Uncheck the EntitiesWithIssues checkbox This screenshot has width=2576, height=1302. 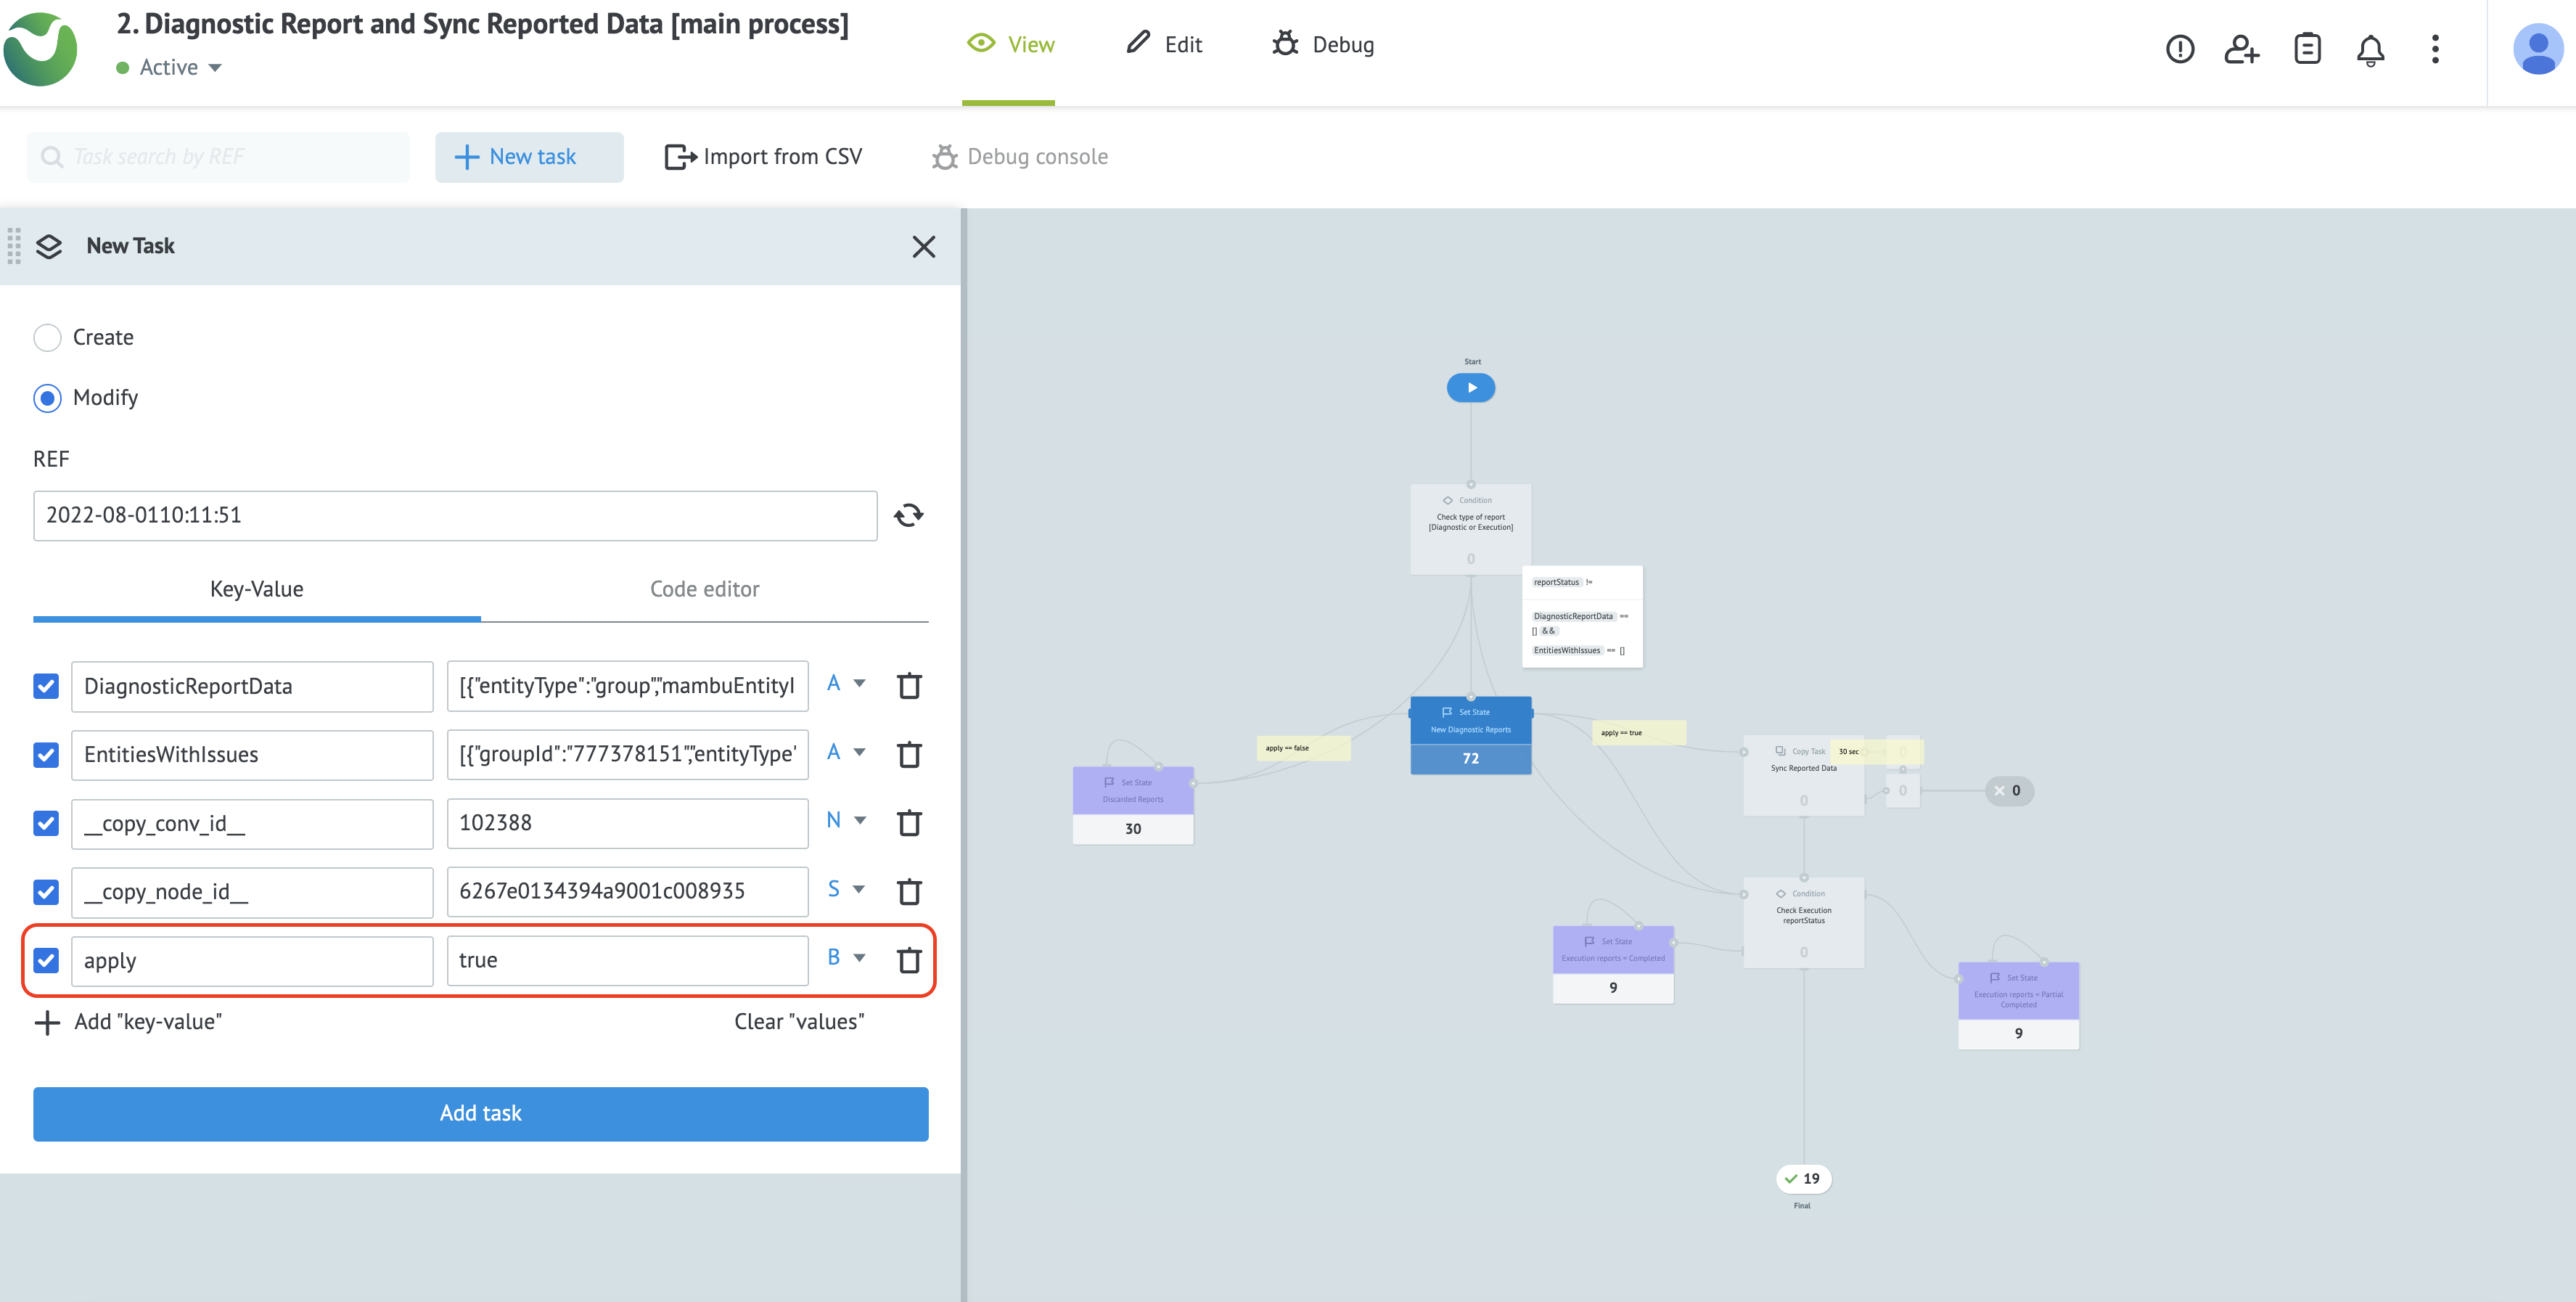coord(46,755)
